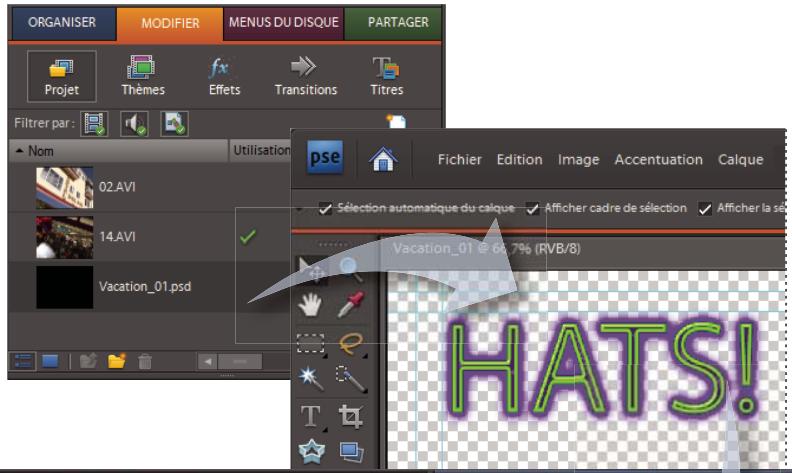Switch to the Modifier tab
792x473 pixels.
pyautogui.click(x=170, y=23)
